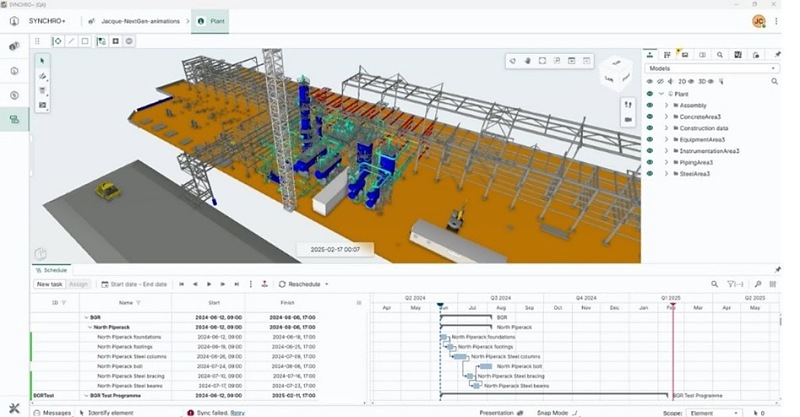Image resolution: width=800 pixels, height=417 pixels.
Task: Click the 3D view orientation cube
Action: coord(614,73)
